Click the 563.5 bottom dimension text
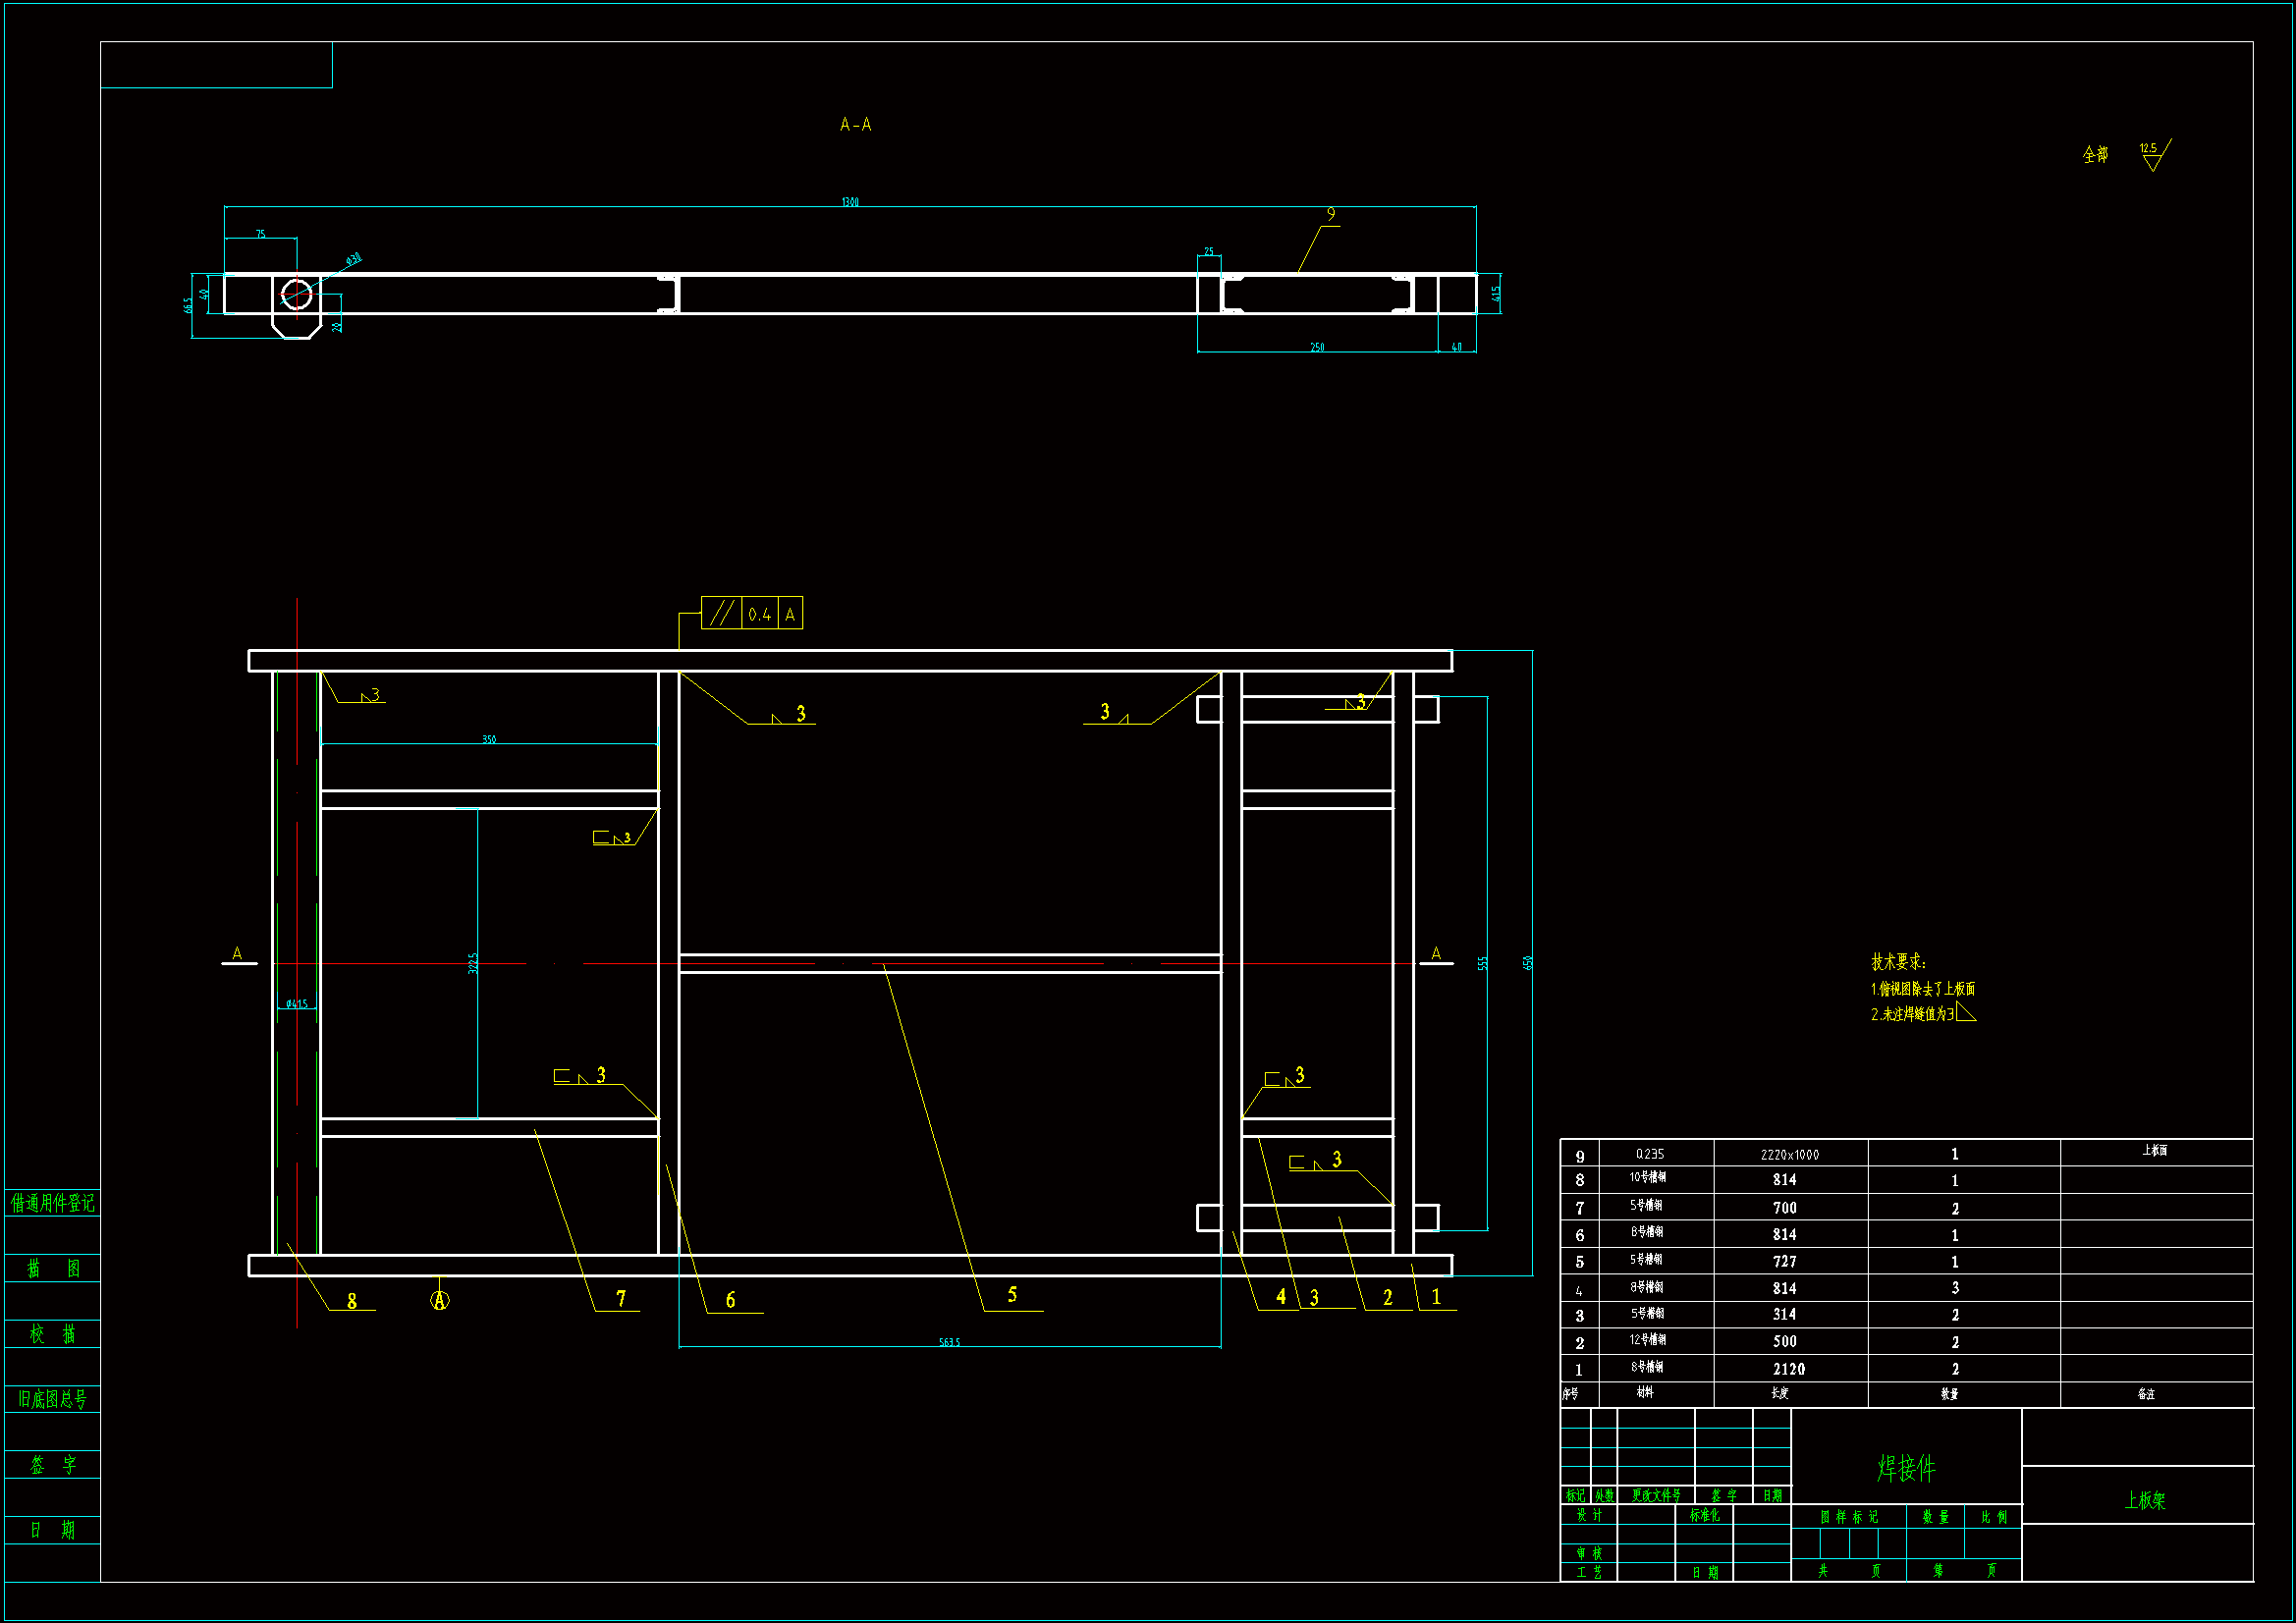Image resolution: width=2296 pixels, height=1623 pixels. tap(949, 1342)
